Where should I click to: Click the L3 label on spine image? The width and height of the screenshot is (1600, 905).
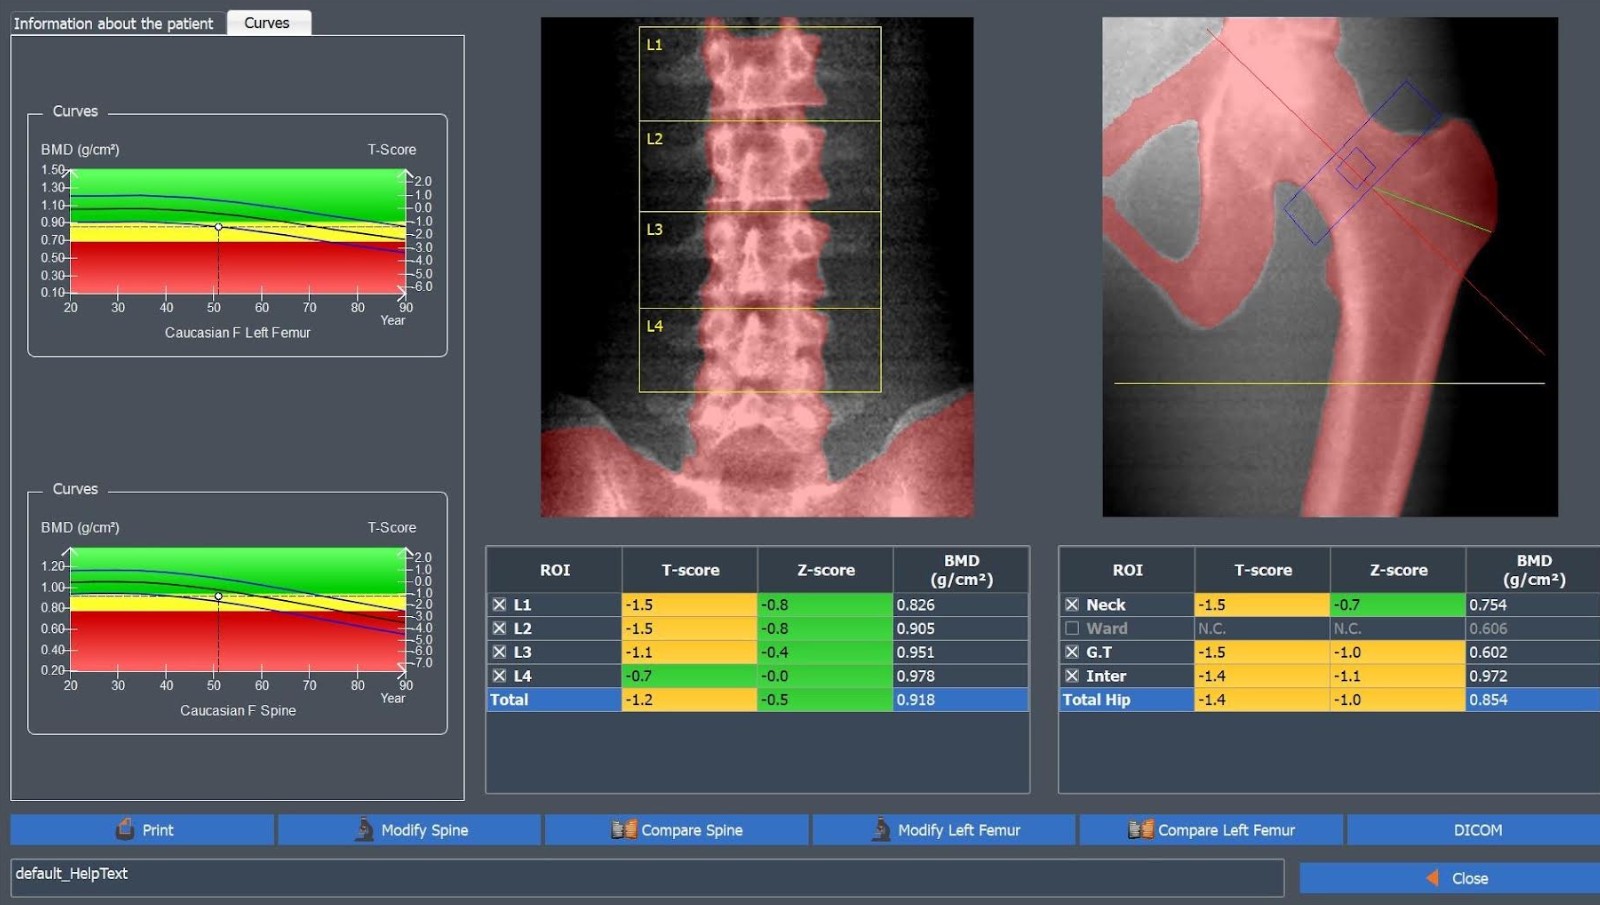(654, 229)
